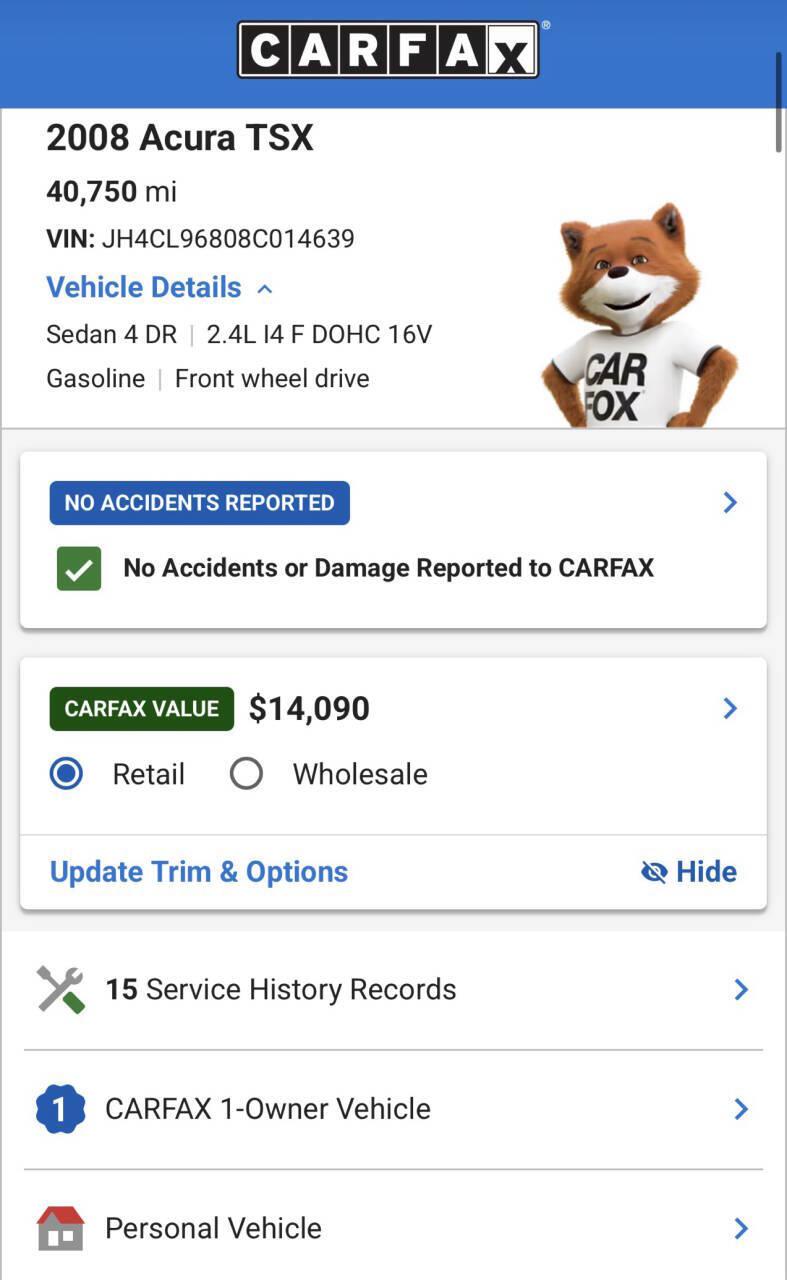This screenshot has width=787, height=1280.
Task: Open 15 Service History Records row
Action: [x=394, y=990]
